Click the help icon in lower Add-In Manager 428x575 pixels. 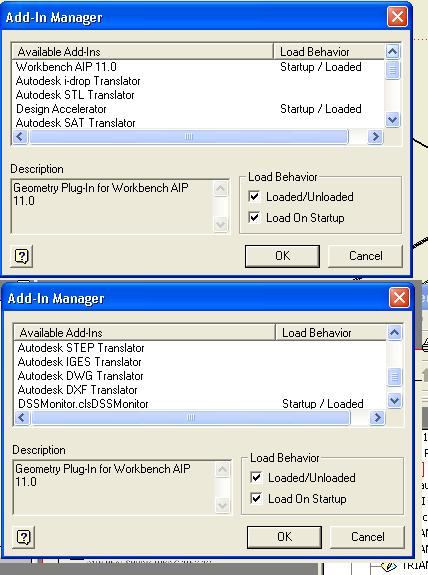[x=23, y=537]
